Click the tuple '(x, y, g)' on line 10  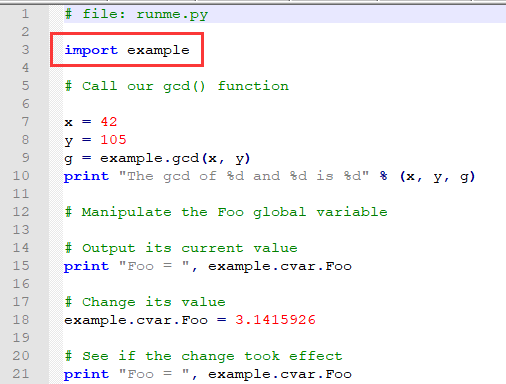click(437, 176)
